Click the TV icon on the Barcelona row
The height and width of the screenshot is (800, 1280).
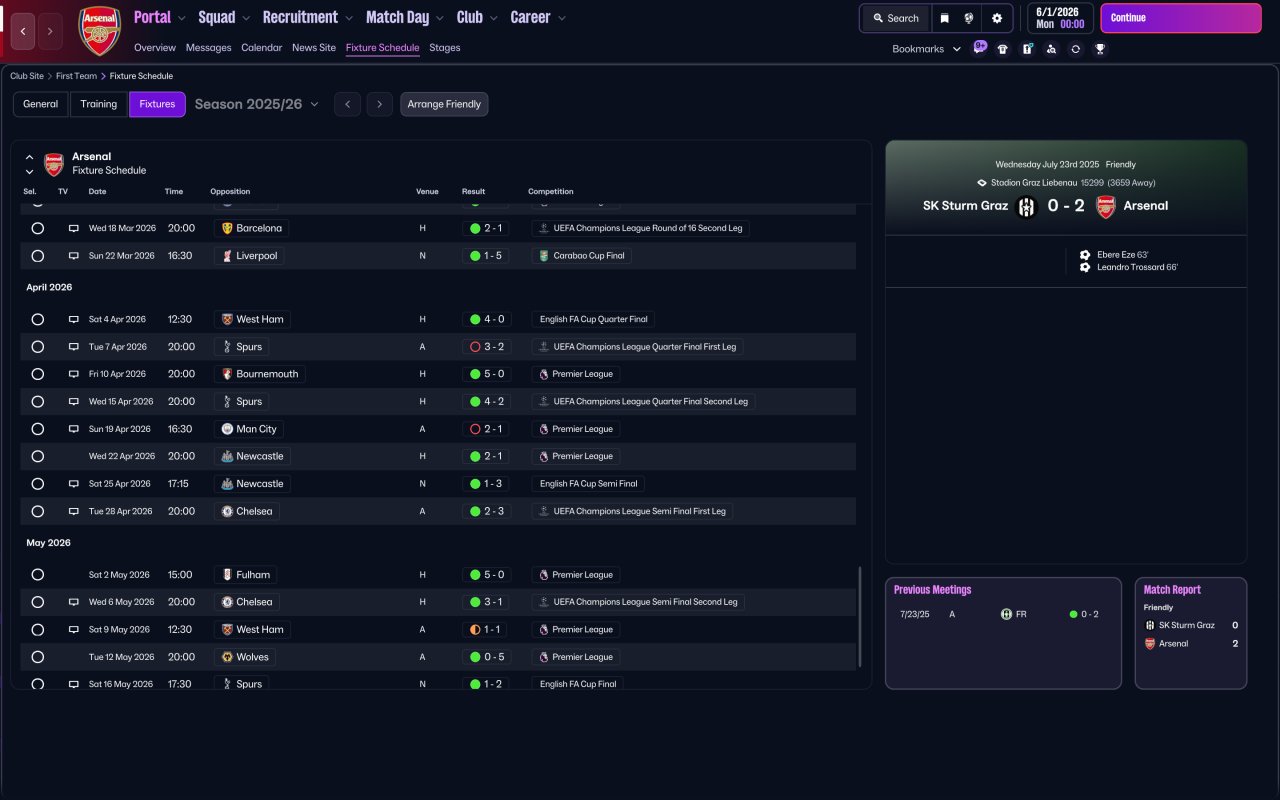click(x=73, y=228)
